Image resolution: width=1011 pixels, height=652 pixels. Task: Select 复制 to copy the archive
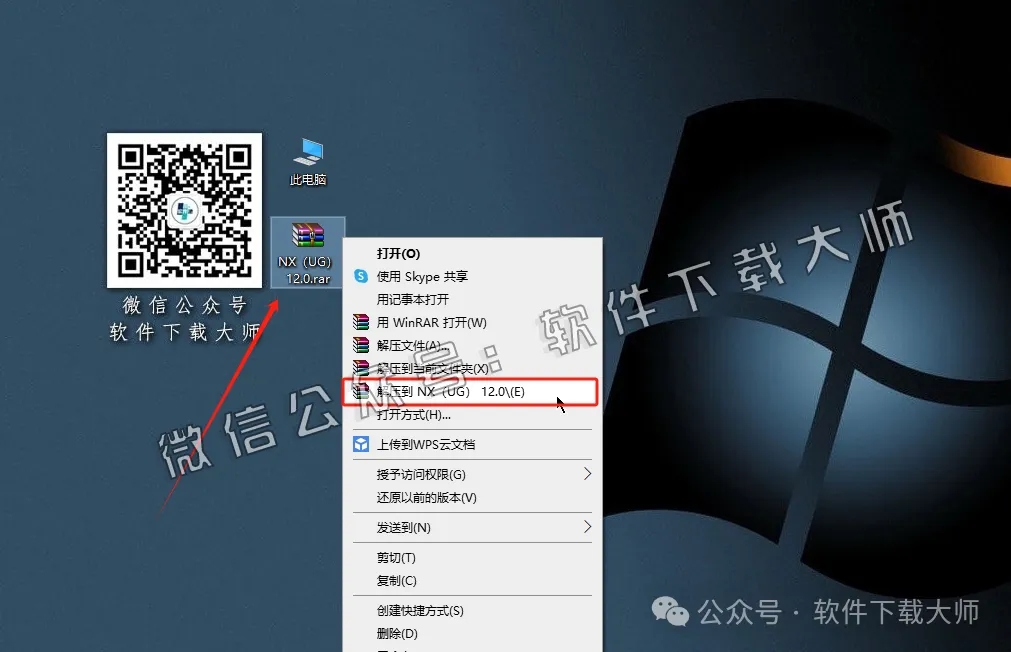[x=395, y=580]
